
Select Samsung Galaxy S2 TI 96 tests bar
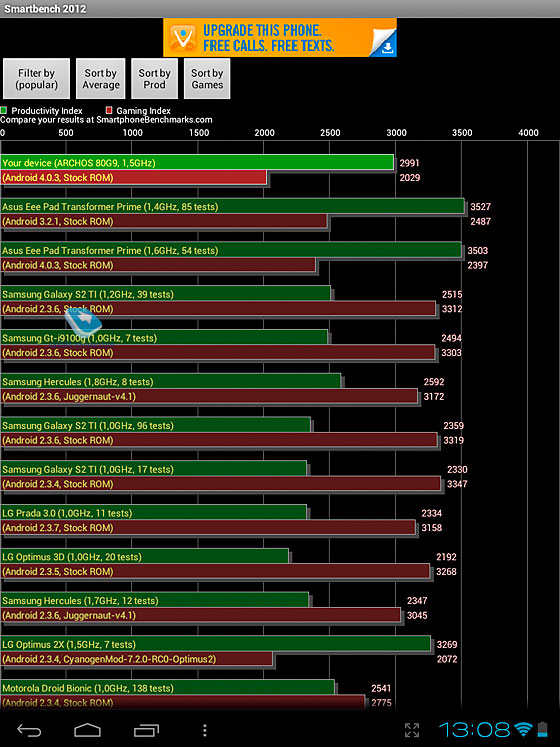tap(155, 426)
